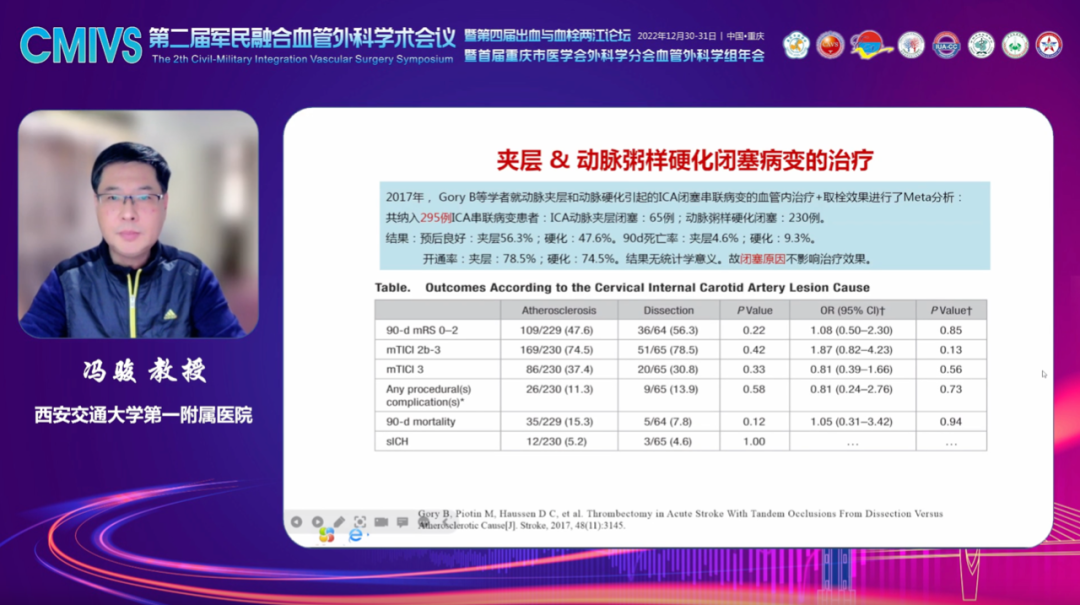Click the red text 闭塞原因
The height and width of the screenshot is (605, 1080).
pos(762,259)
